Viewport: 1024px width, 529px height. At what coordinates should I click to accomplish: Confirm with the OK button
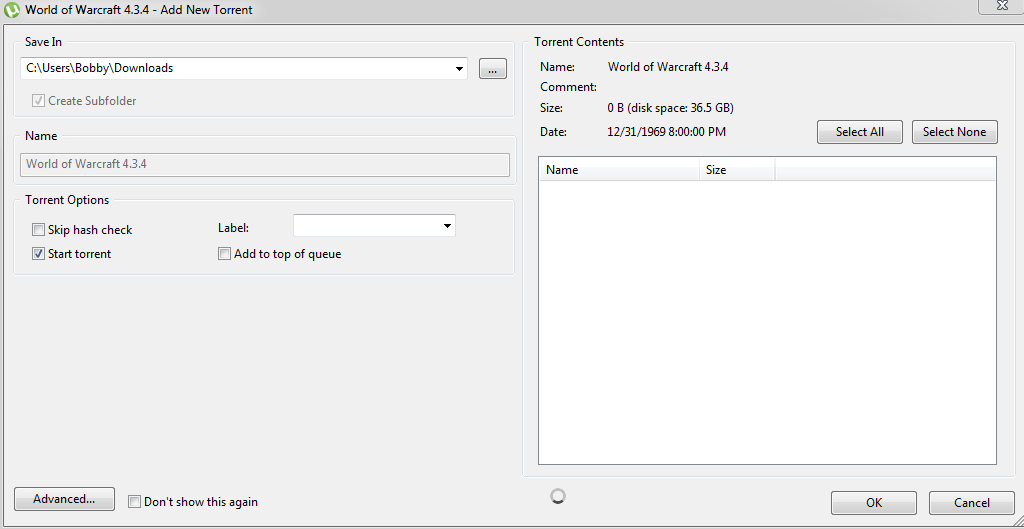873,503
